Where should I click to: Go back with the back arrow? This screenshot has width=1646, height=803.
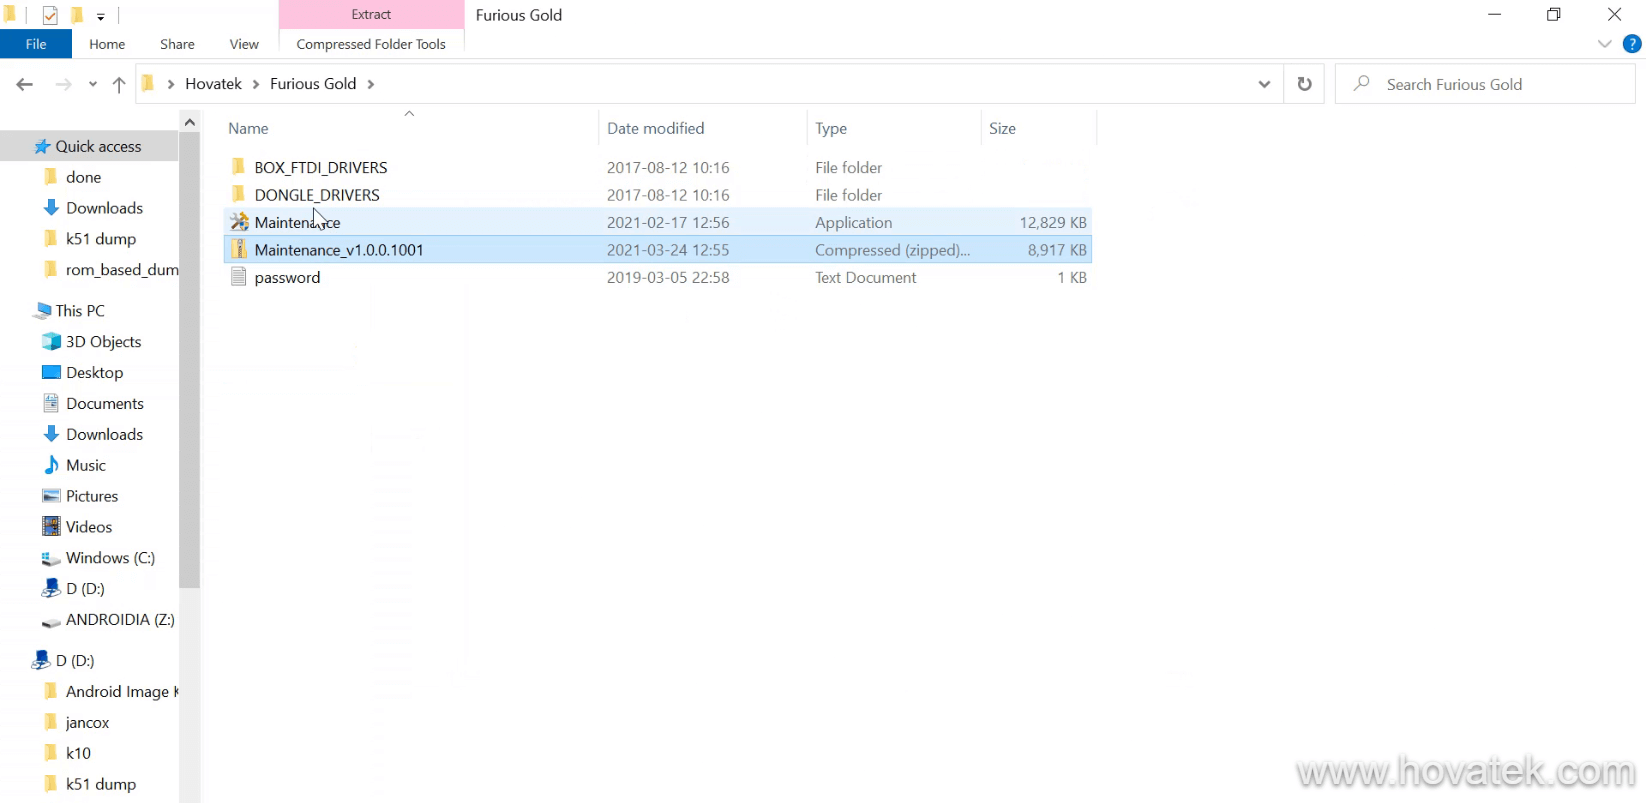[x=25, y=84]
